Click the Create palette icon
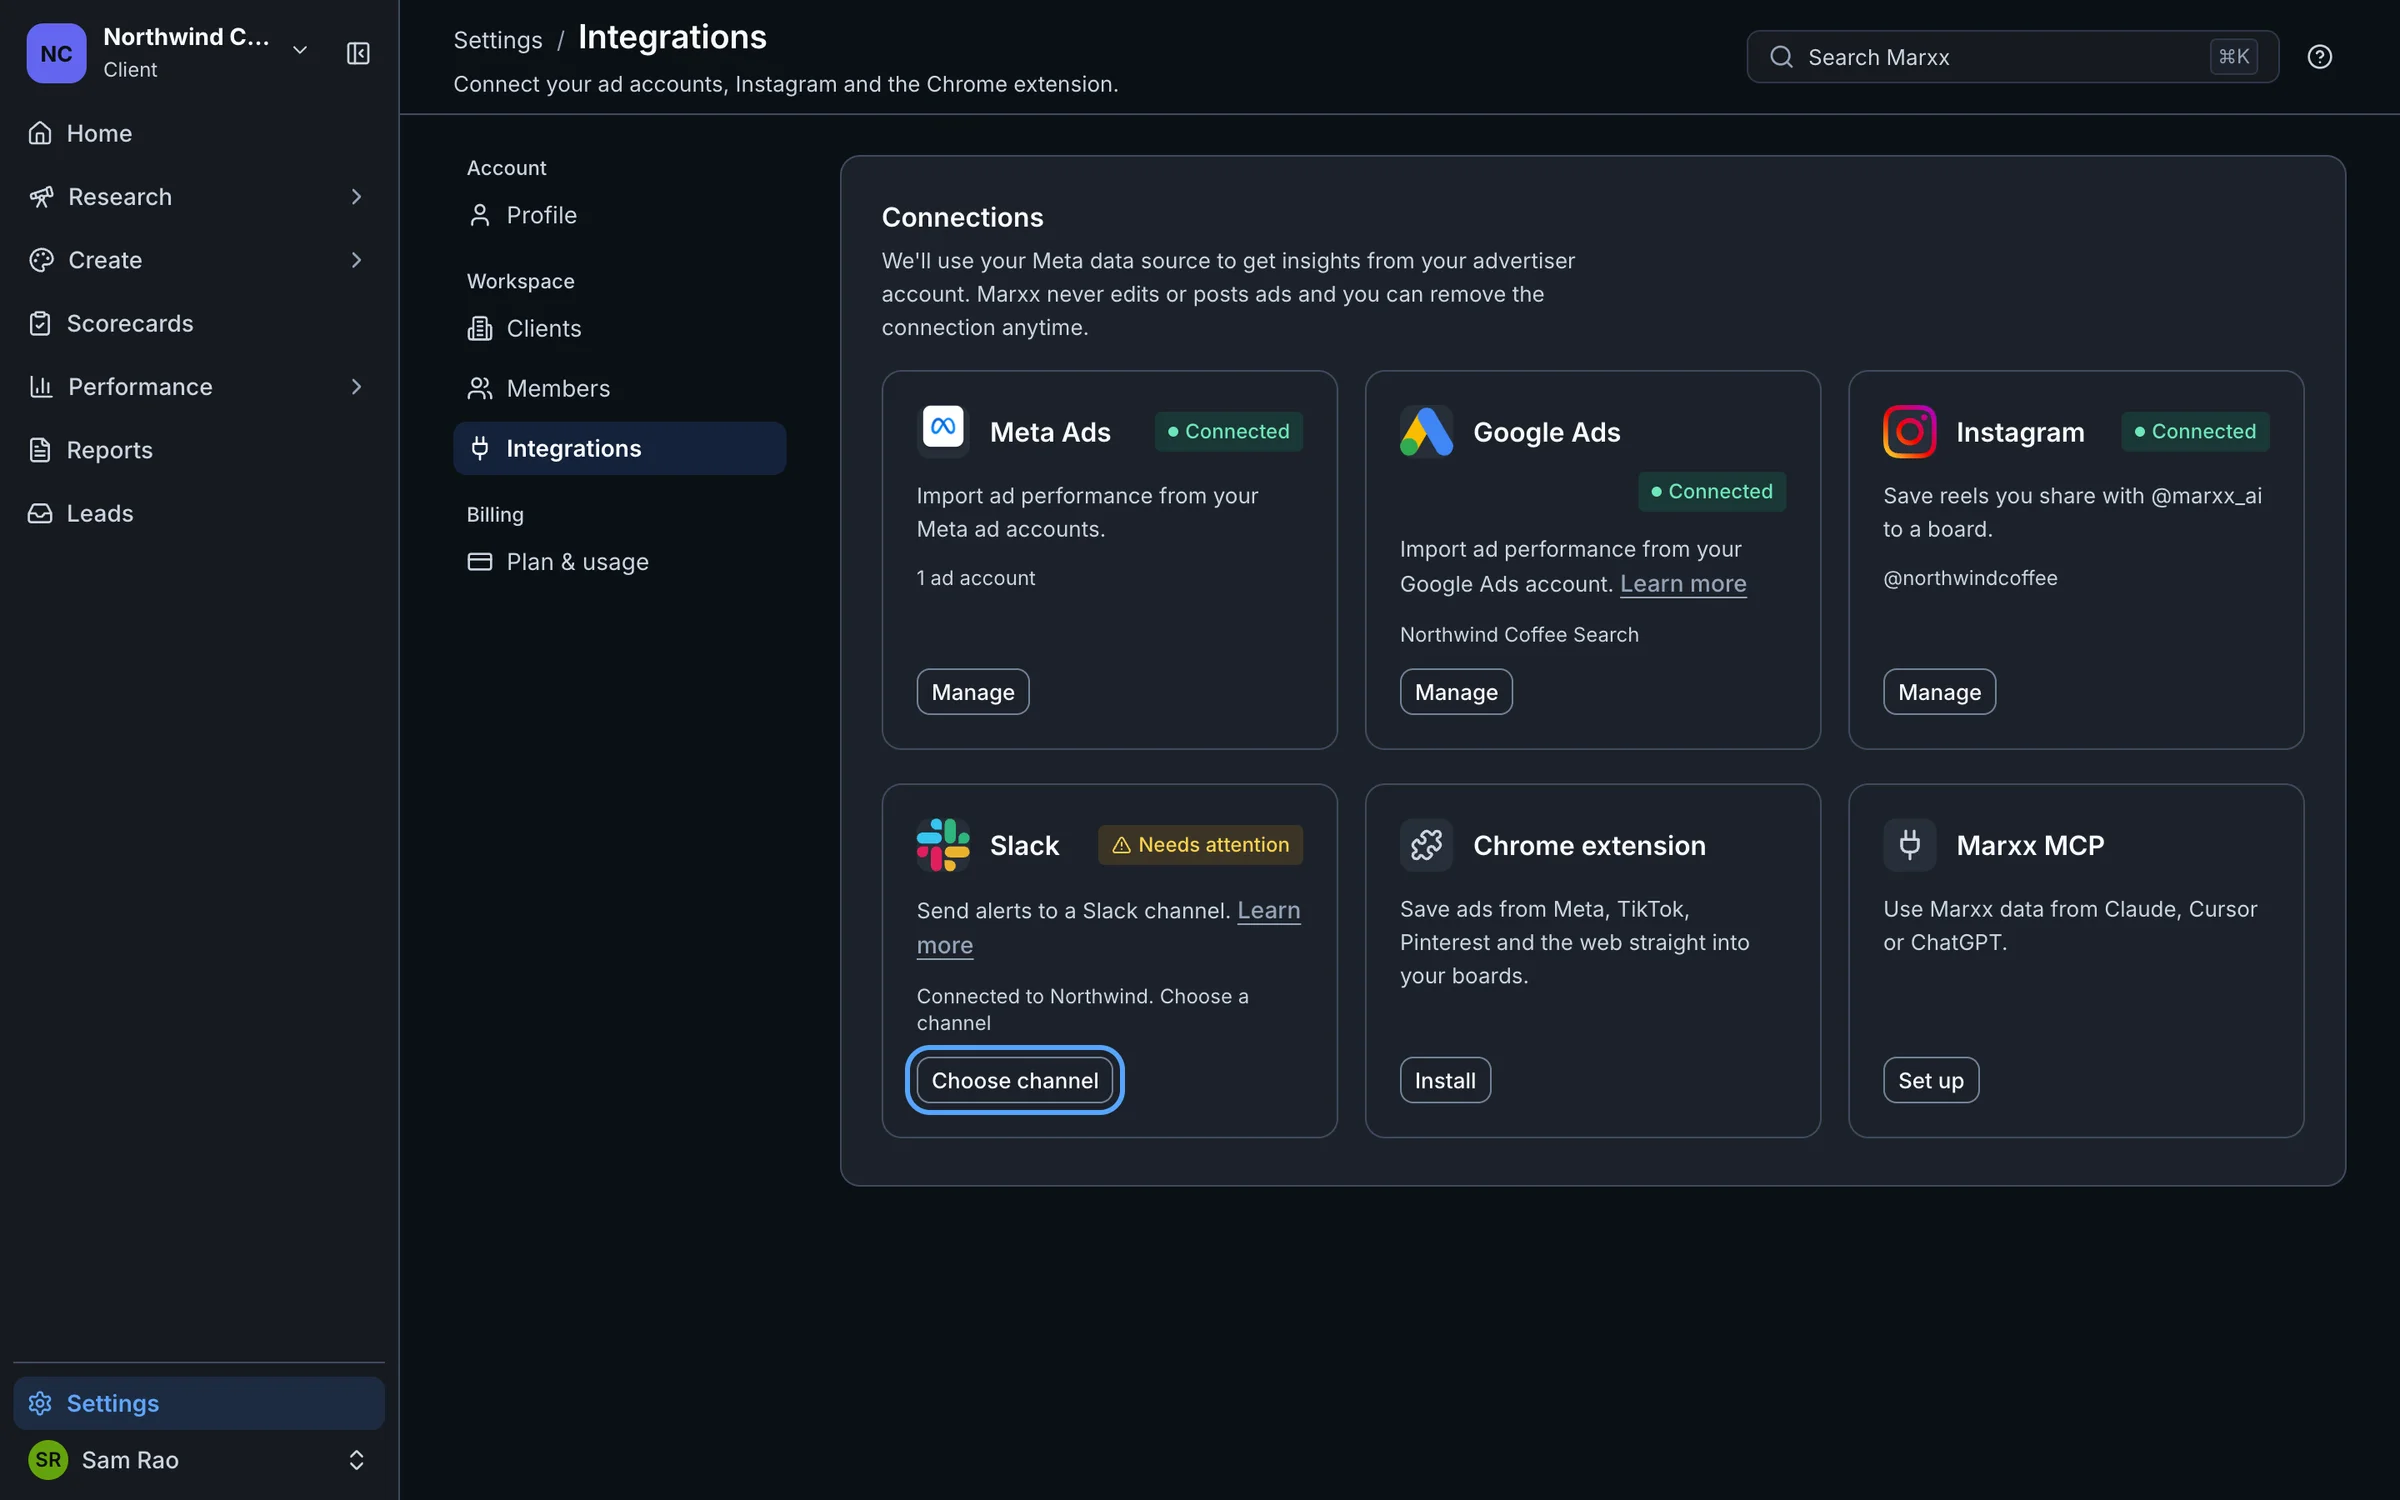 (x=41, y=260)
